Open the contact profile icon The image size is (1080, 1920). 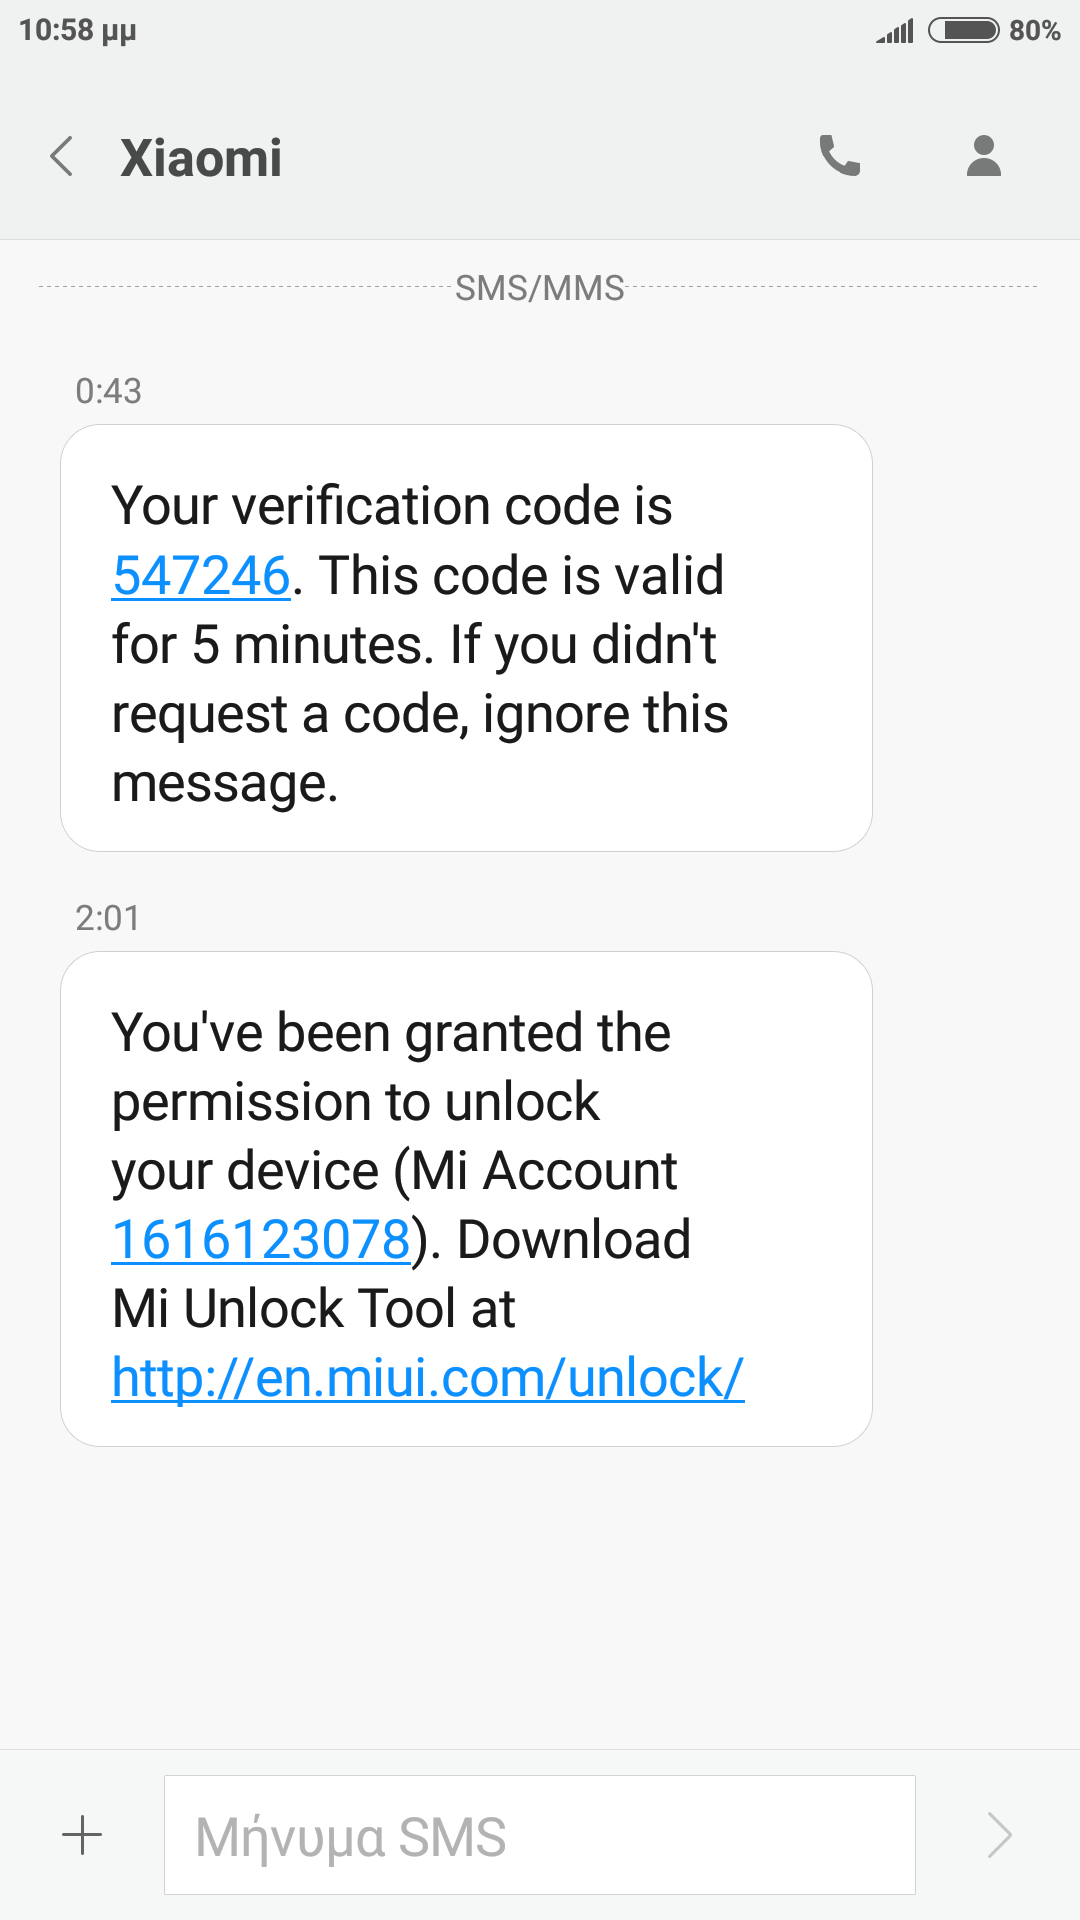click(984, 156)
